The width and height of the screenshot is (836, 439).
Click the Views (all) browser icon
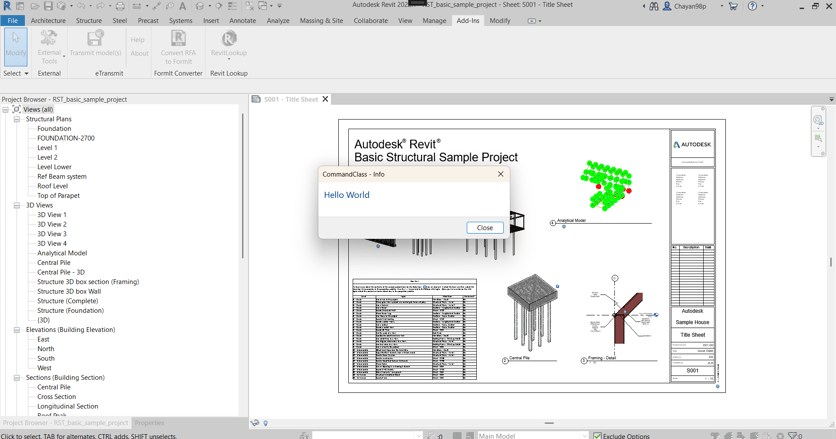click(x=17, y=109)
